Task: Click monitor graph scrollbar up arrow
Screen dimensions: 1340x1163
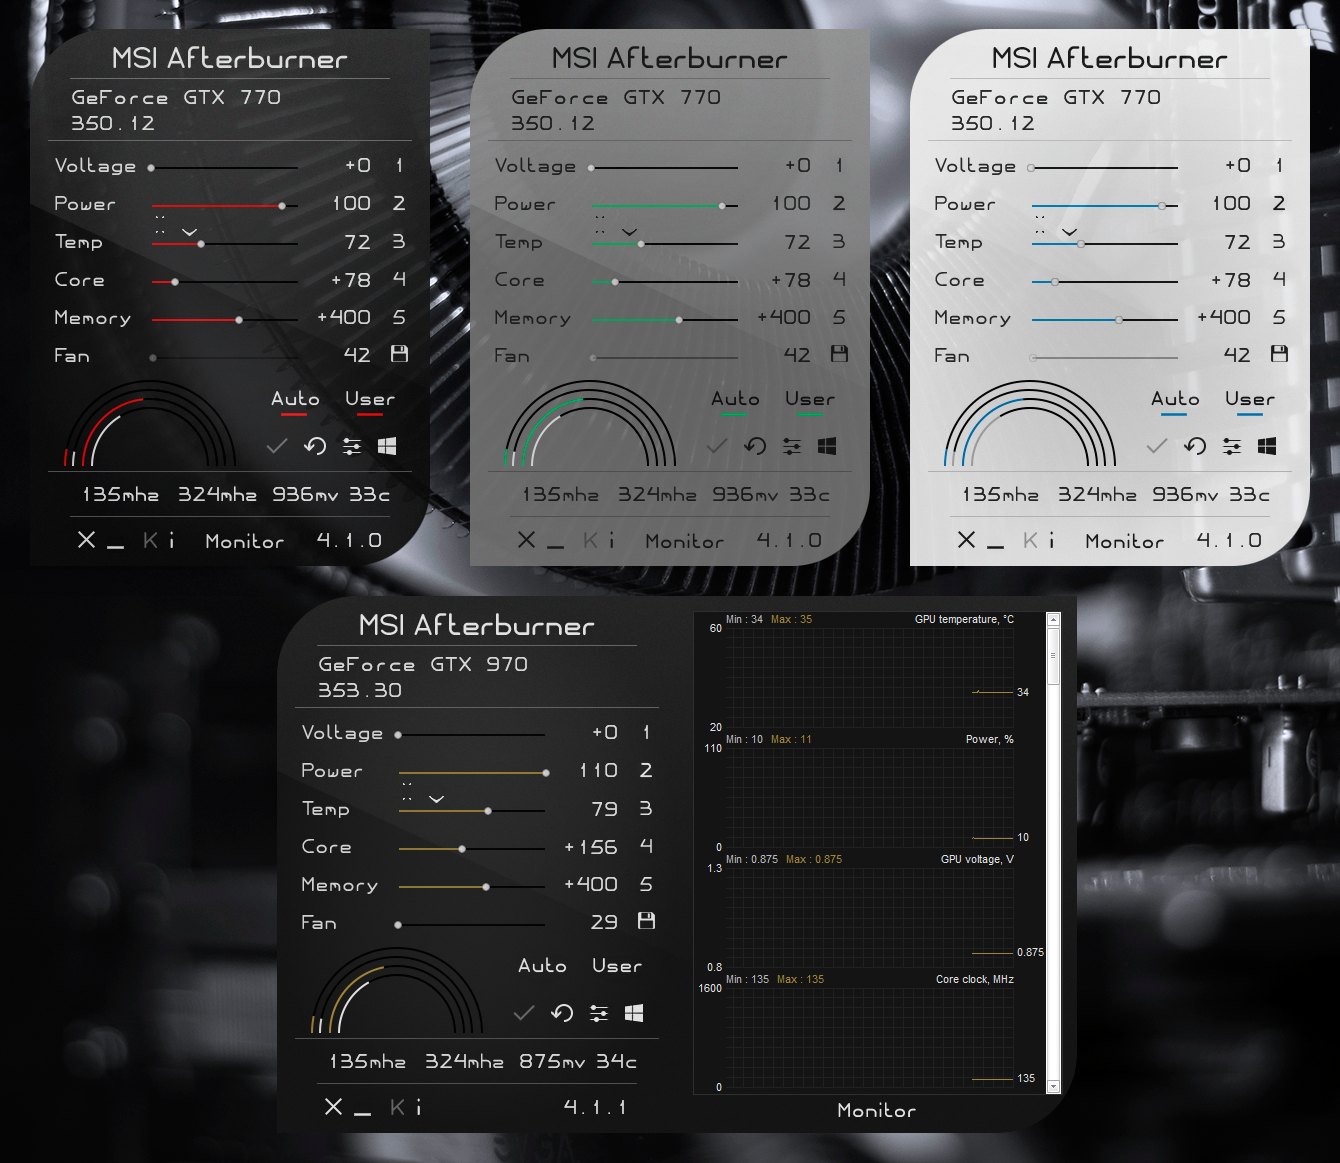Action: pyautogui.click(x=1053, y=620)
